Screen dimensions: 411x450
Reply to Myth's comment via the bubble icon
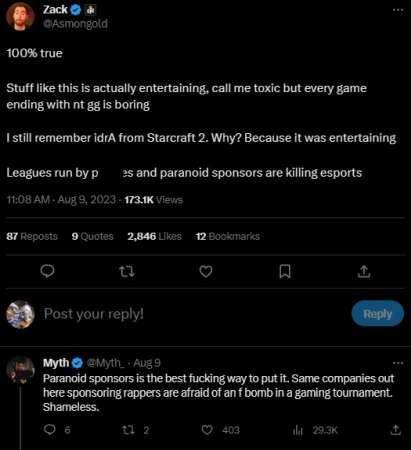click(x=50, y=430)
